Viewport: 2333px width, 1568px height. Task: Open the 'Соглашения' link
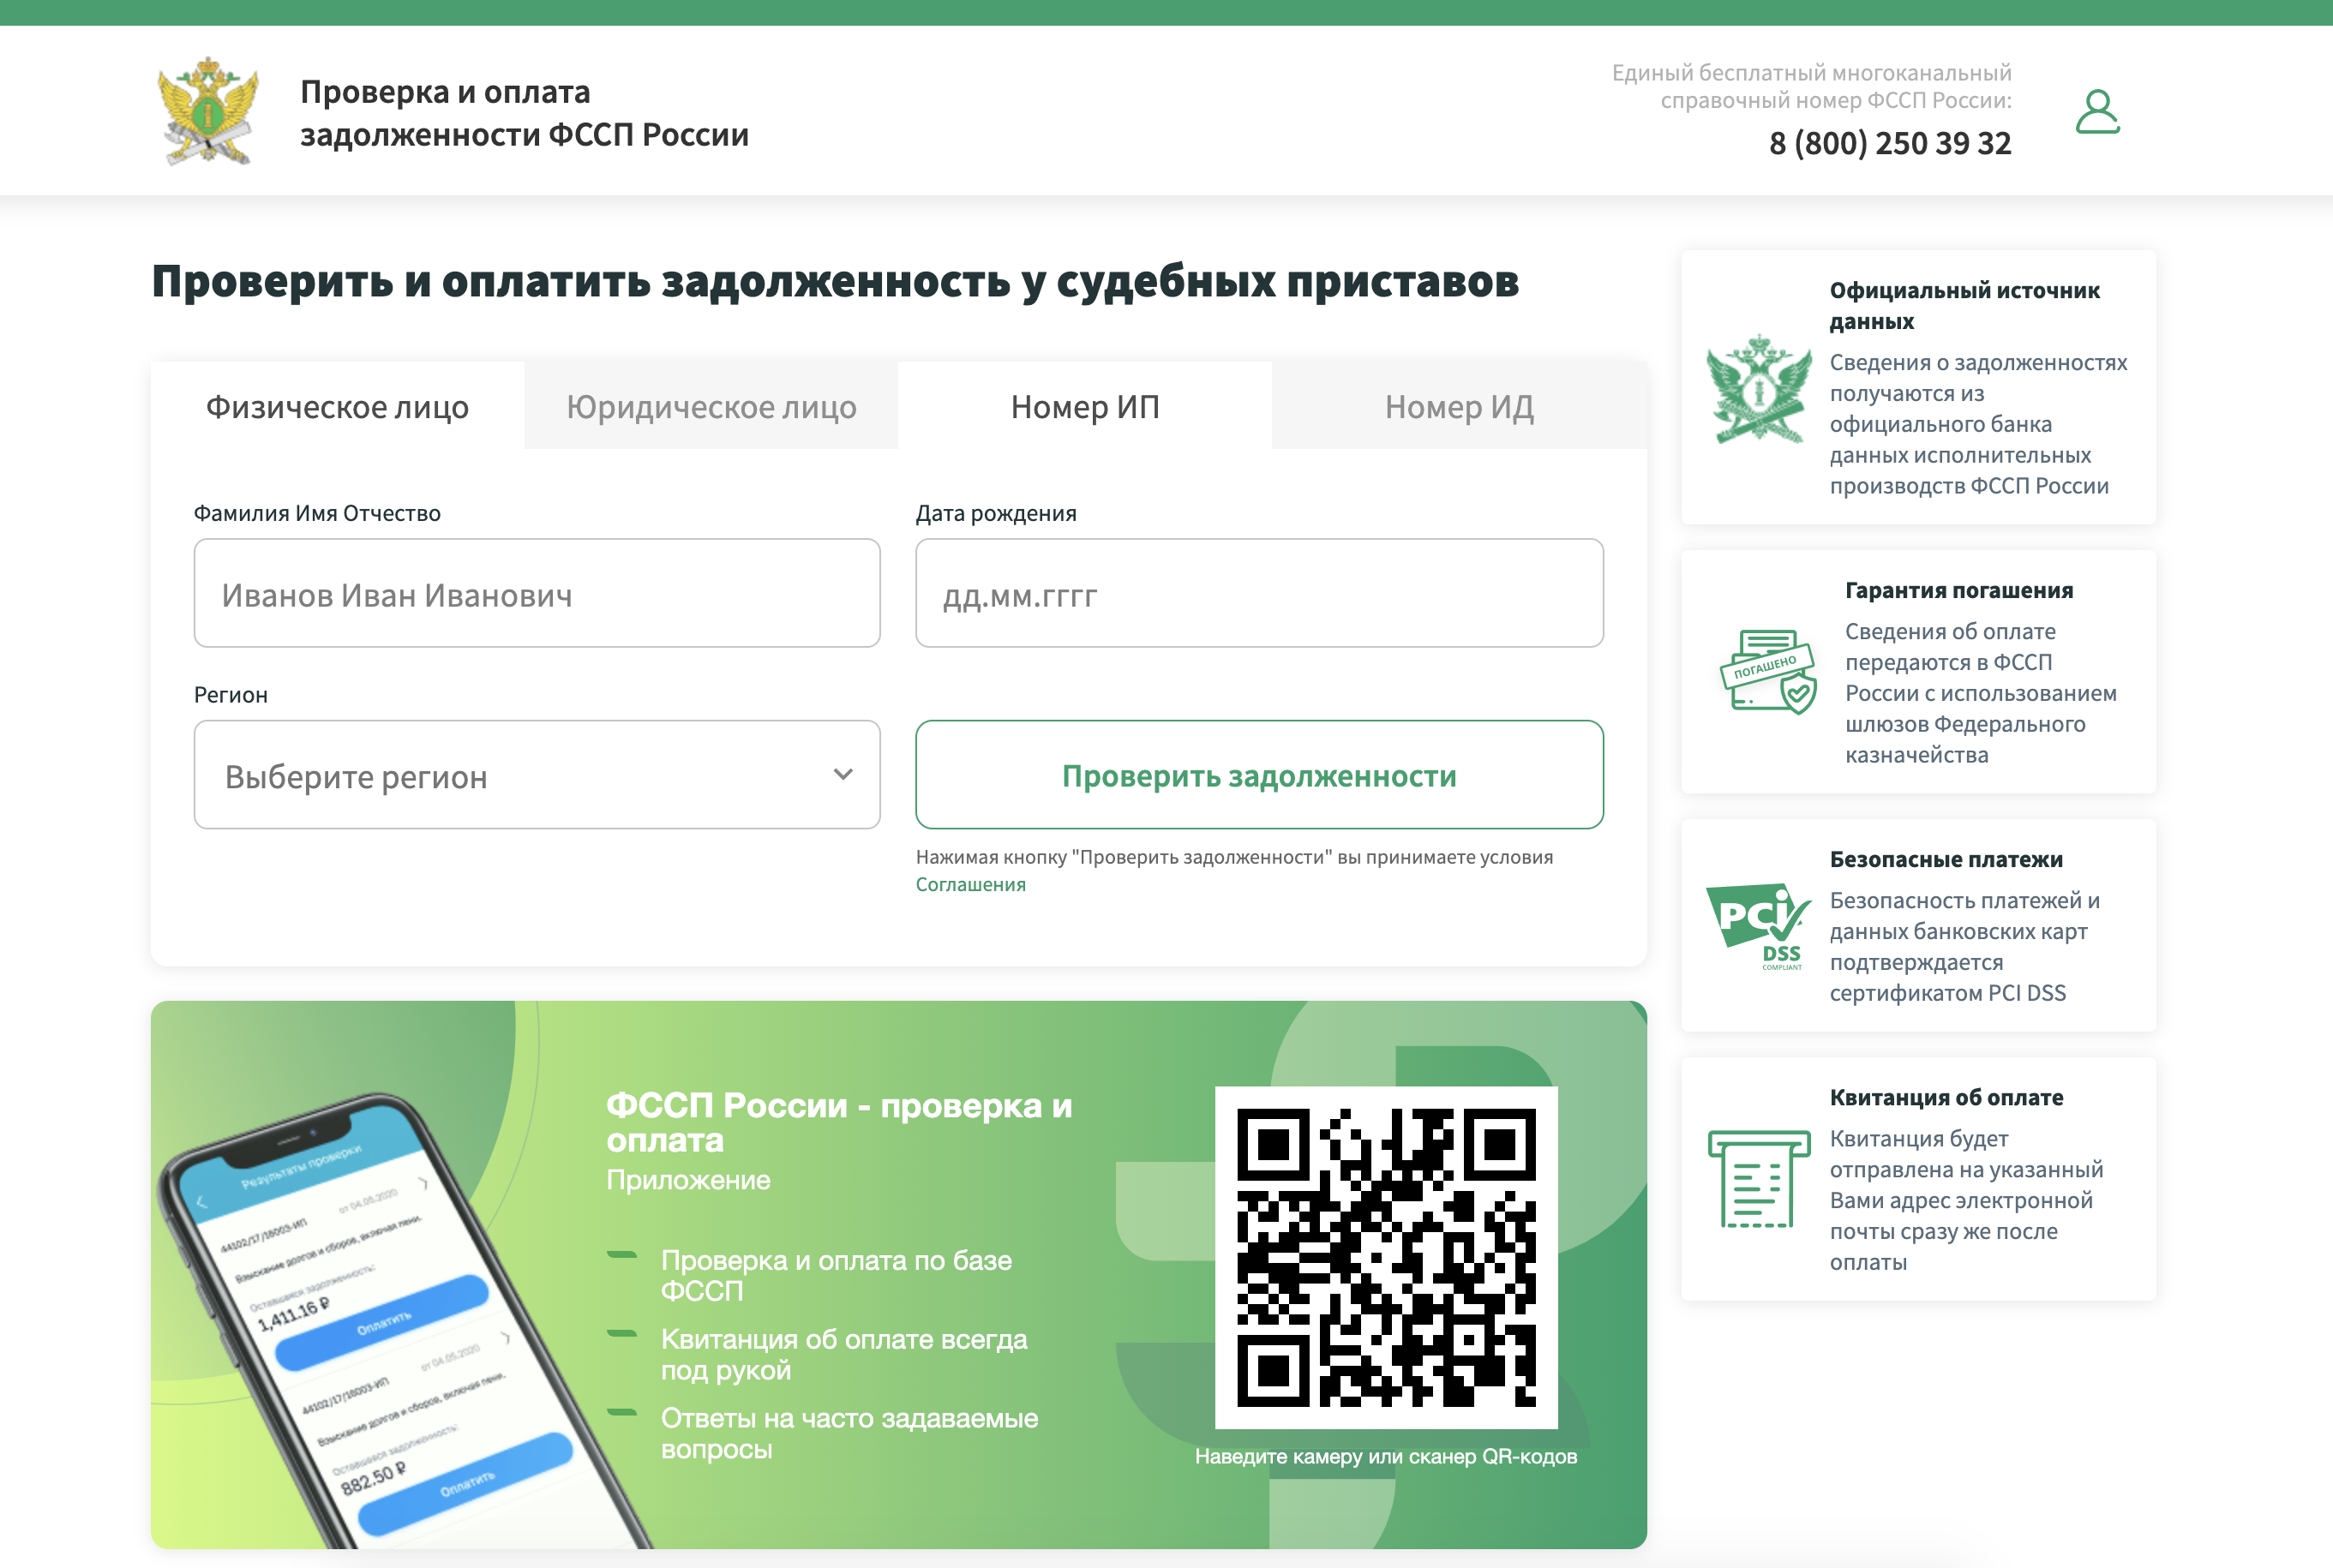click(970, 885)
